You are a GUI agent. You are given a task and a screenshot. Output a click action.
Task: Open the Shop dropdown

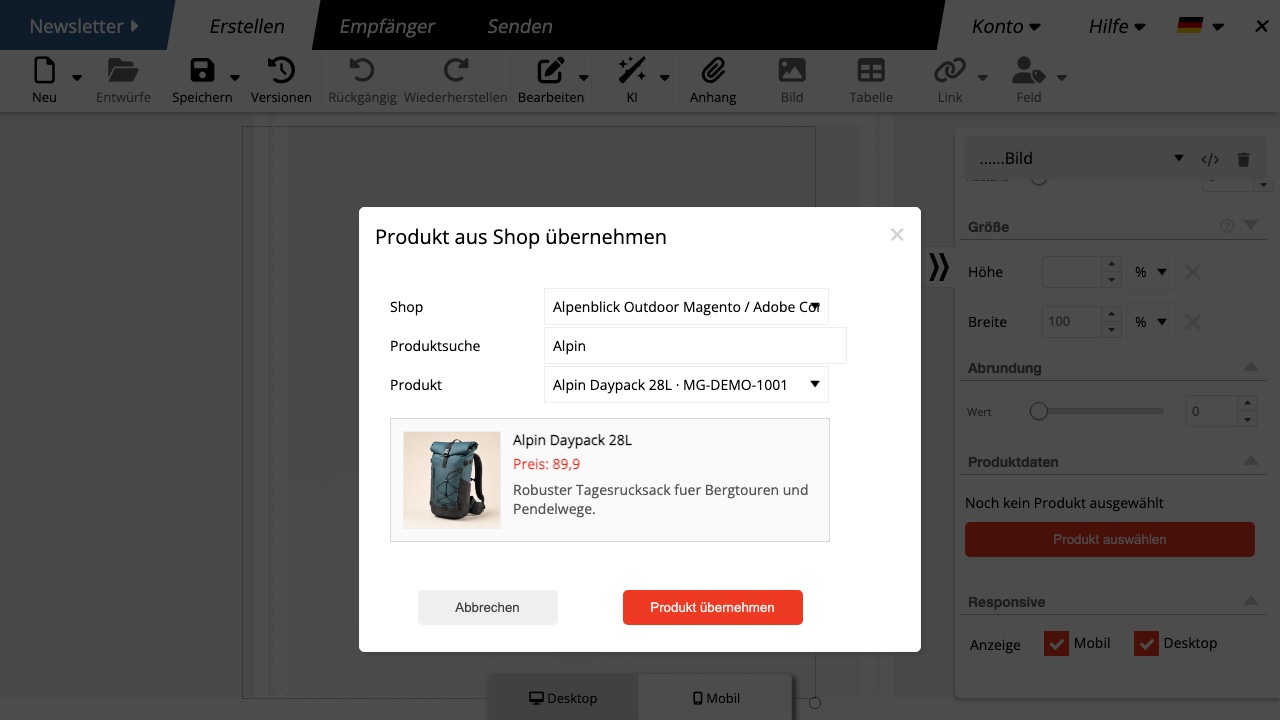pyautogui.click(x=686, y=307)
